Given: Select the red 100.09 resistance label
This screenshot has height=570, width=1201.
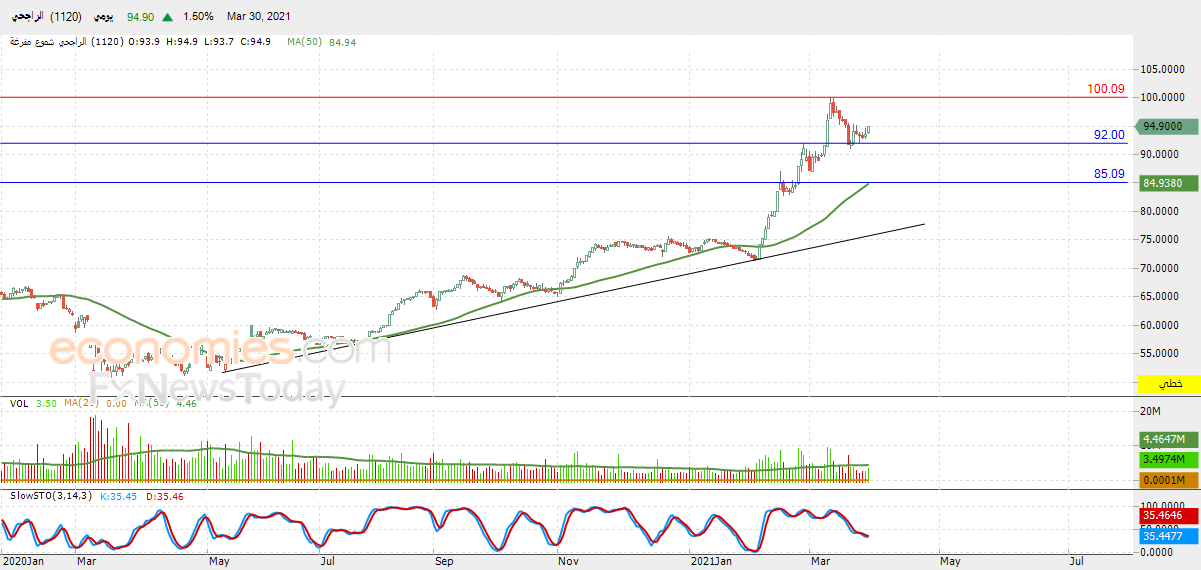Looking at the screenshot, I should point(1106,89).
